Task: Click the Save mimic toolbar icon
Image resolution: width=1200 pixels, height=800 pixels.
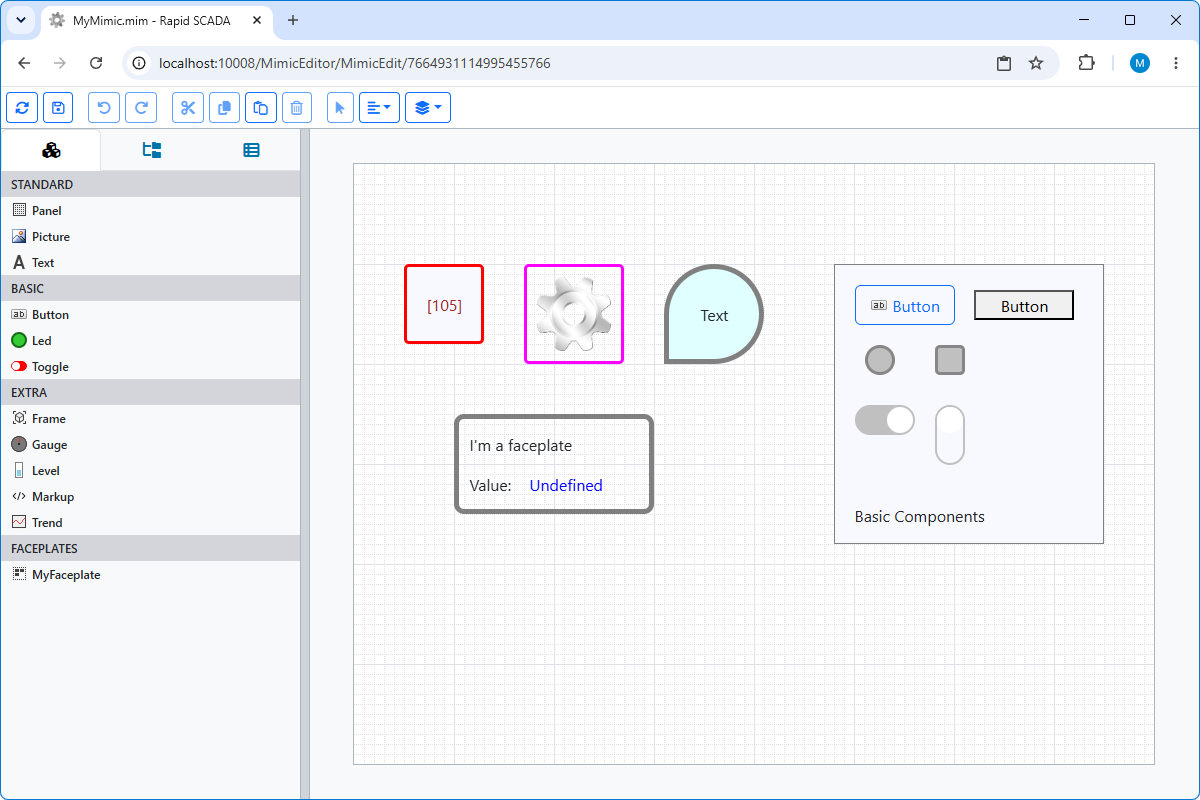Action: coord(58,108)
